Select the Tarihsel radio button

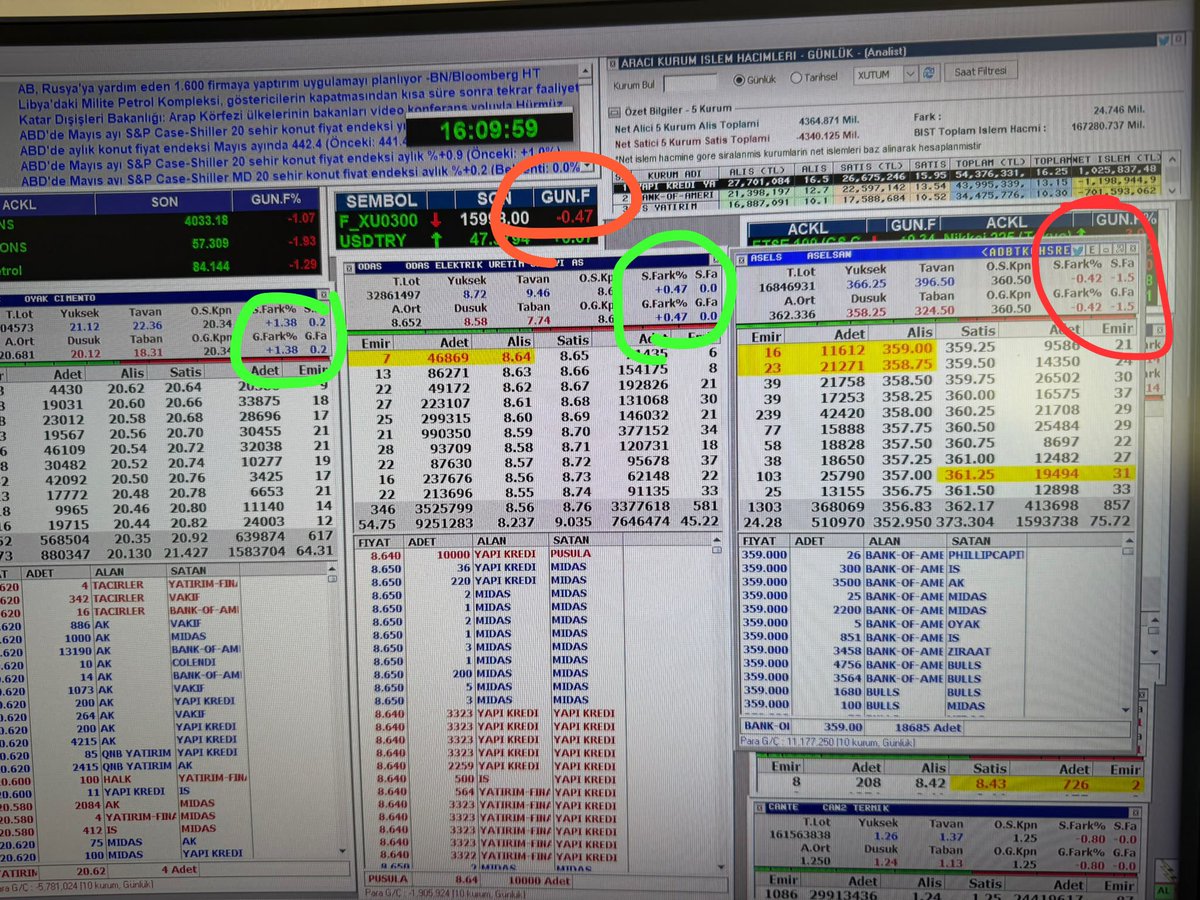[x=796, y=78]
